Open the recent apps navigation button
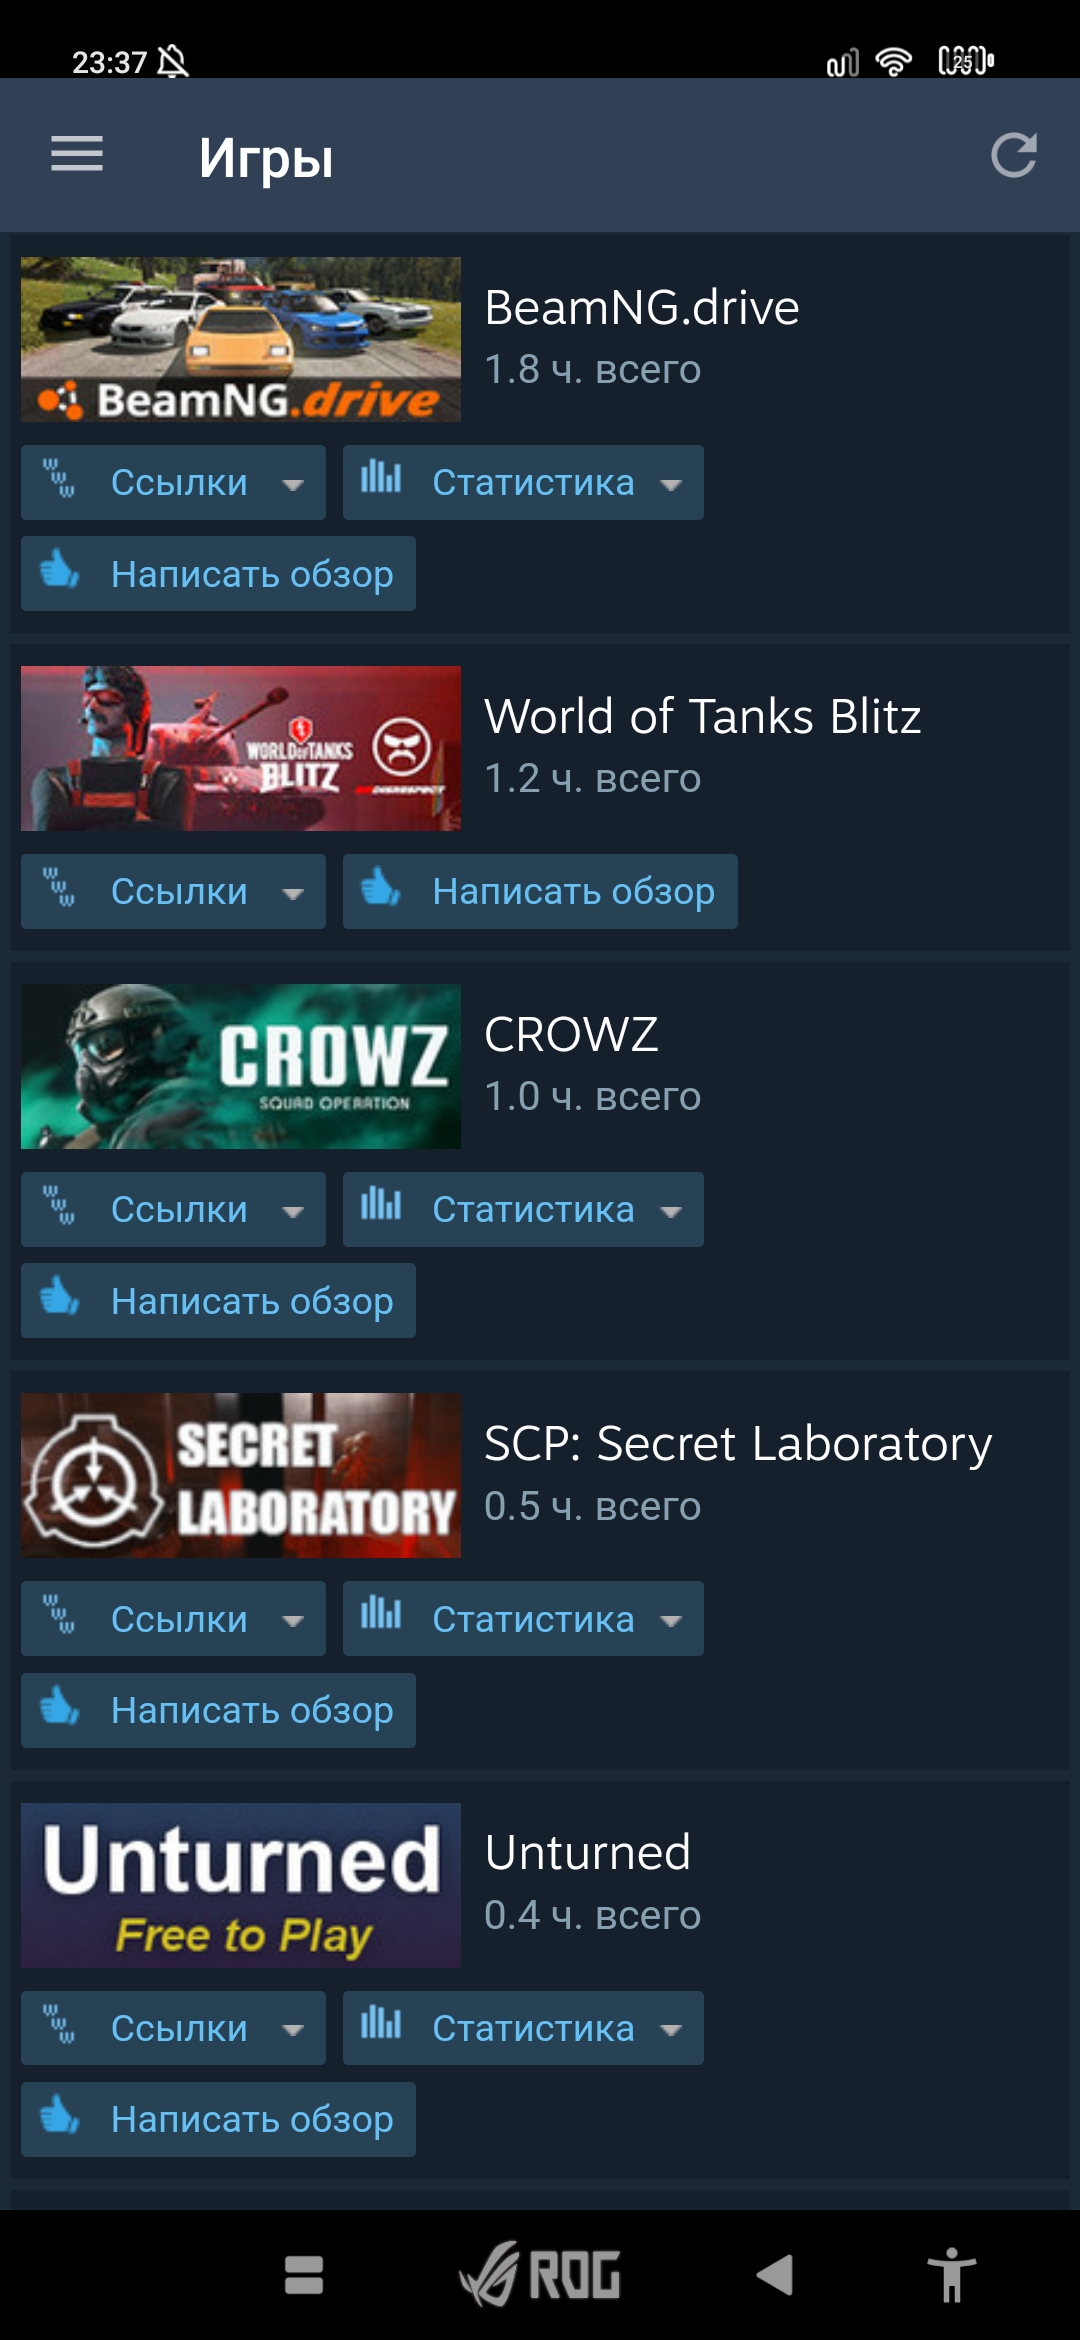The width and height of the screenshot is (1080, 2340). click(x=304, y=2275)
